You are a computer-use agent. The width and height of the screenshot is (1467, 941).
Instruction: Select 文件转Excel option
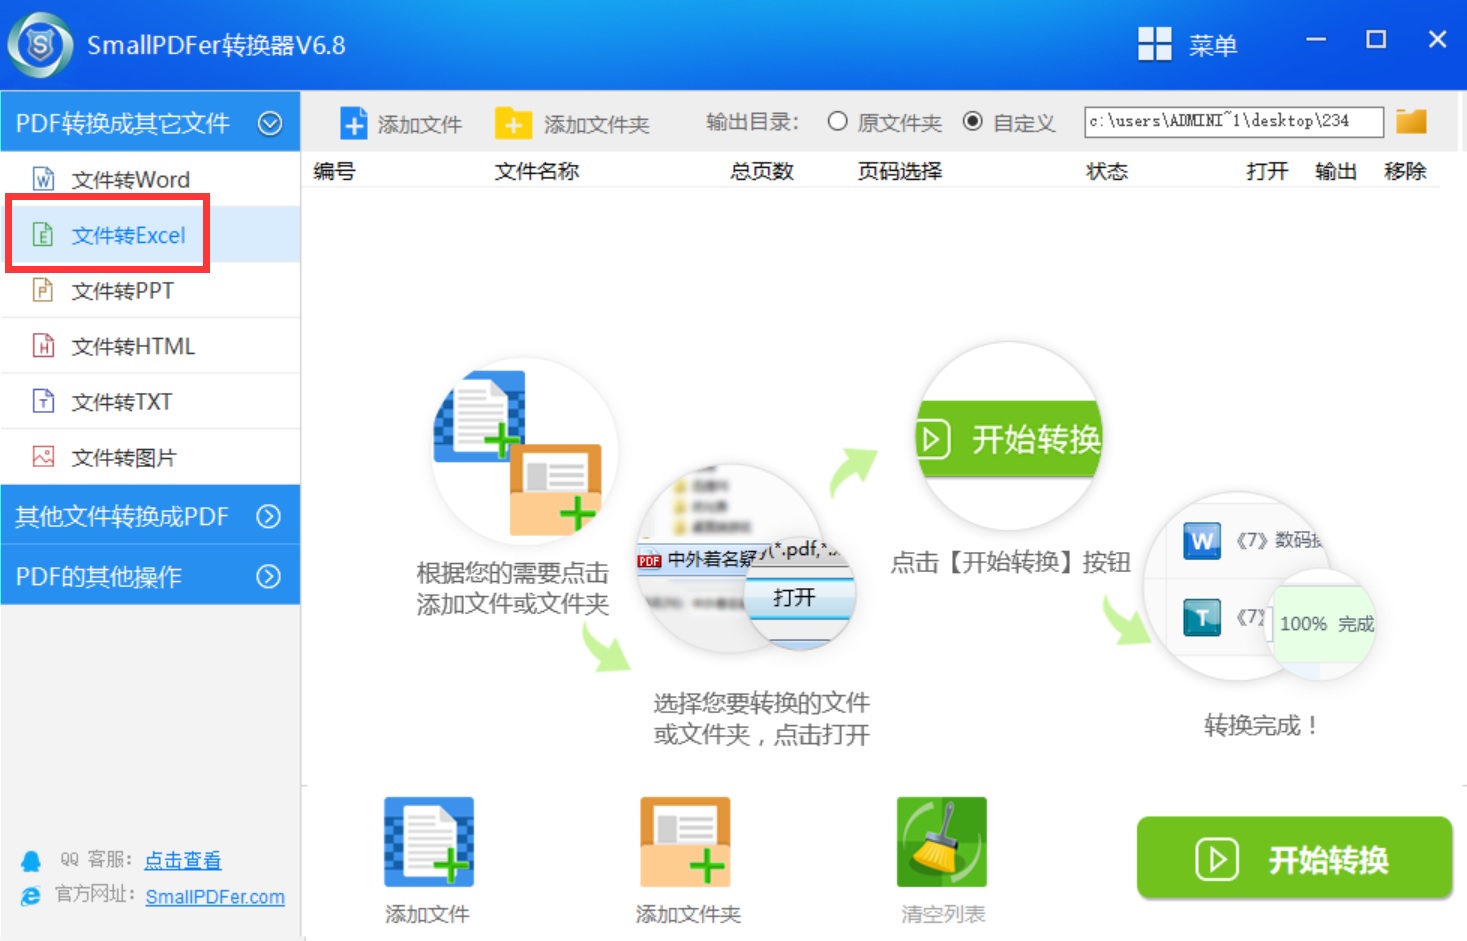coord(150,235)
